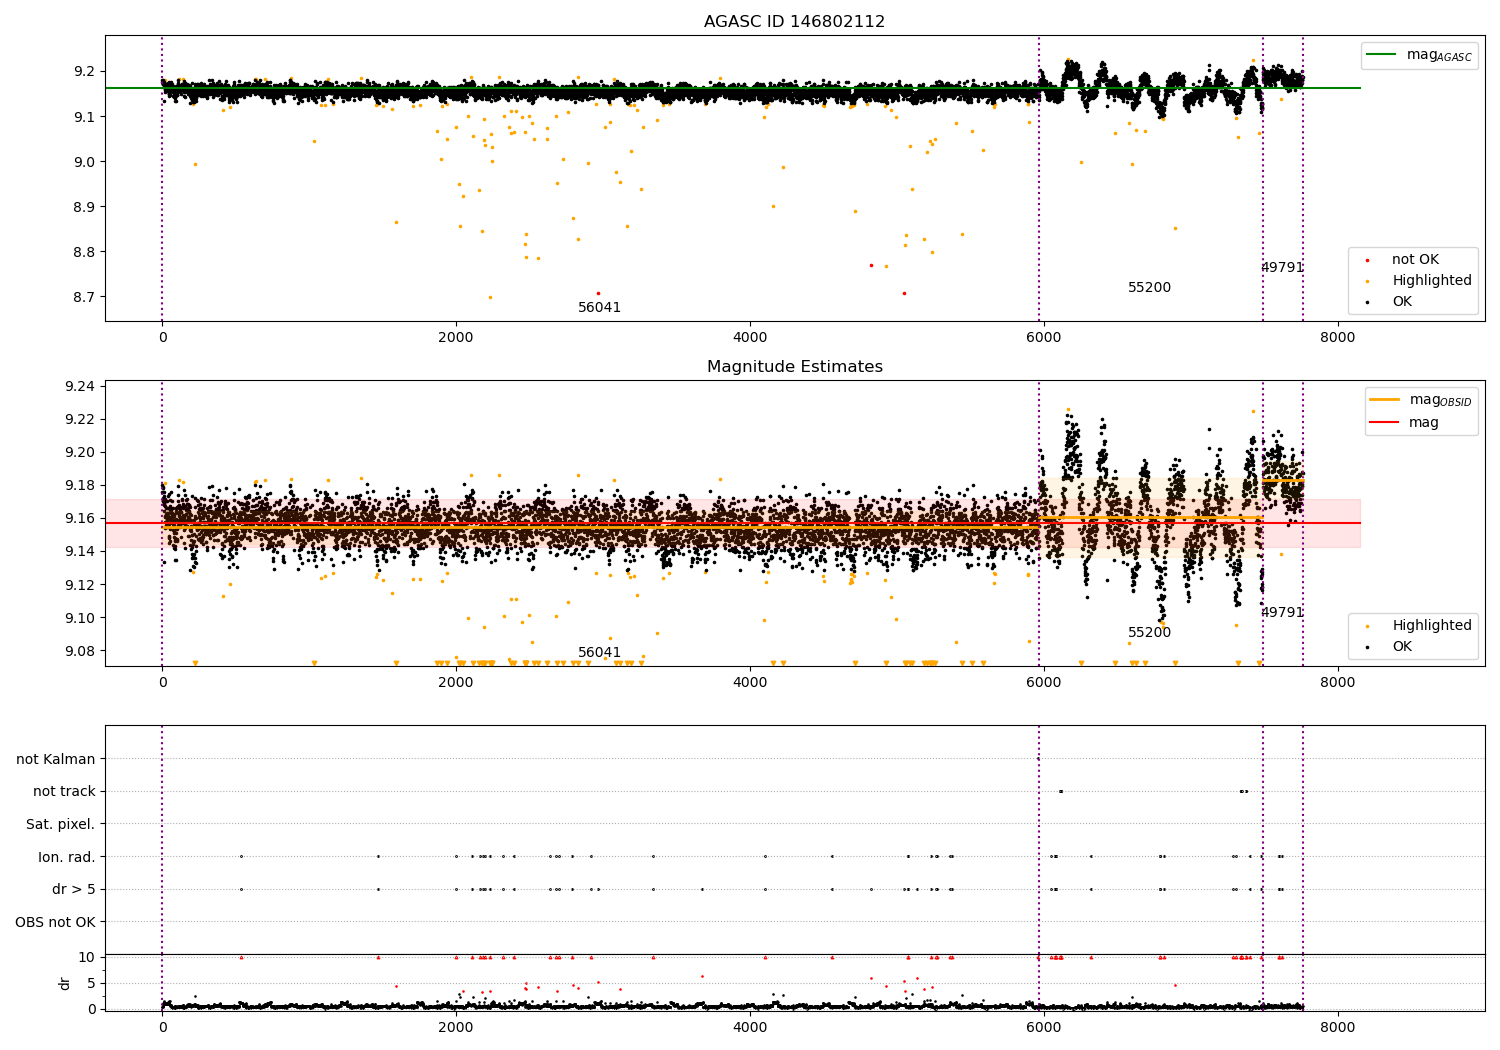The image size is (1500, 1050).
Task: Click the '5' tick on the dr axis
Action: pos(91,983)
